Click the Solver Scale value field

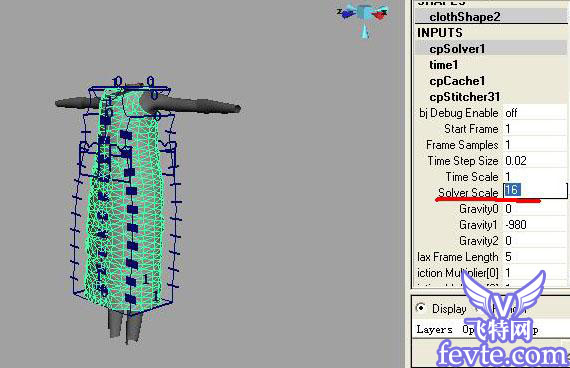535,191
